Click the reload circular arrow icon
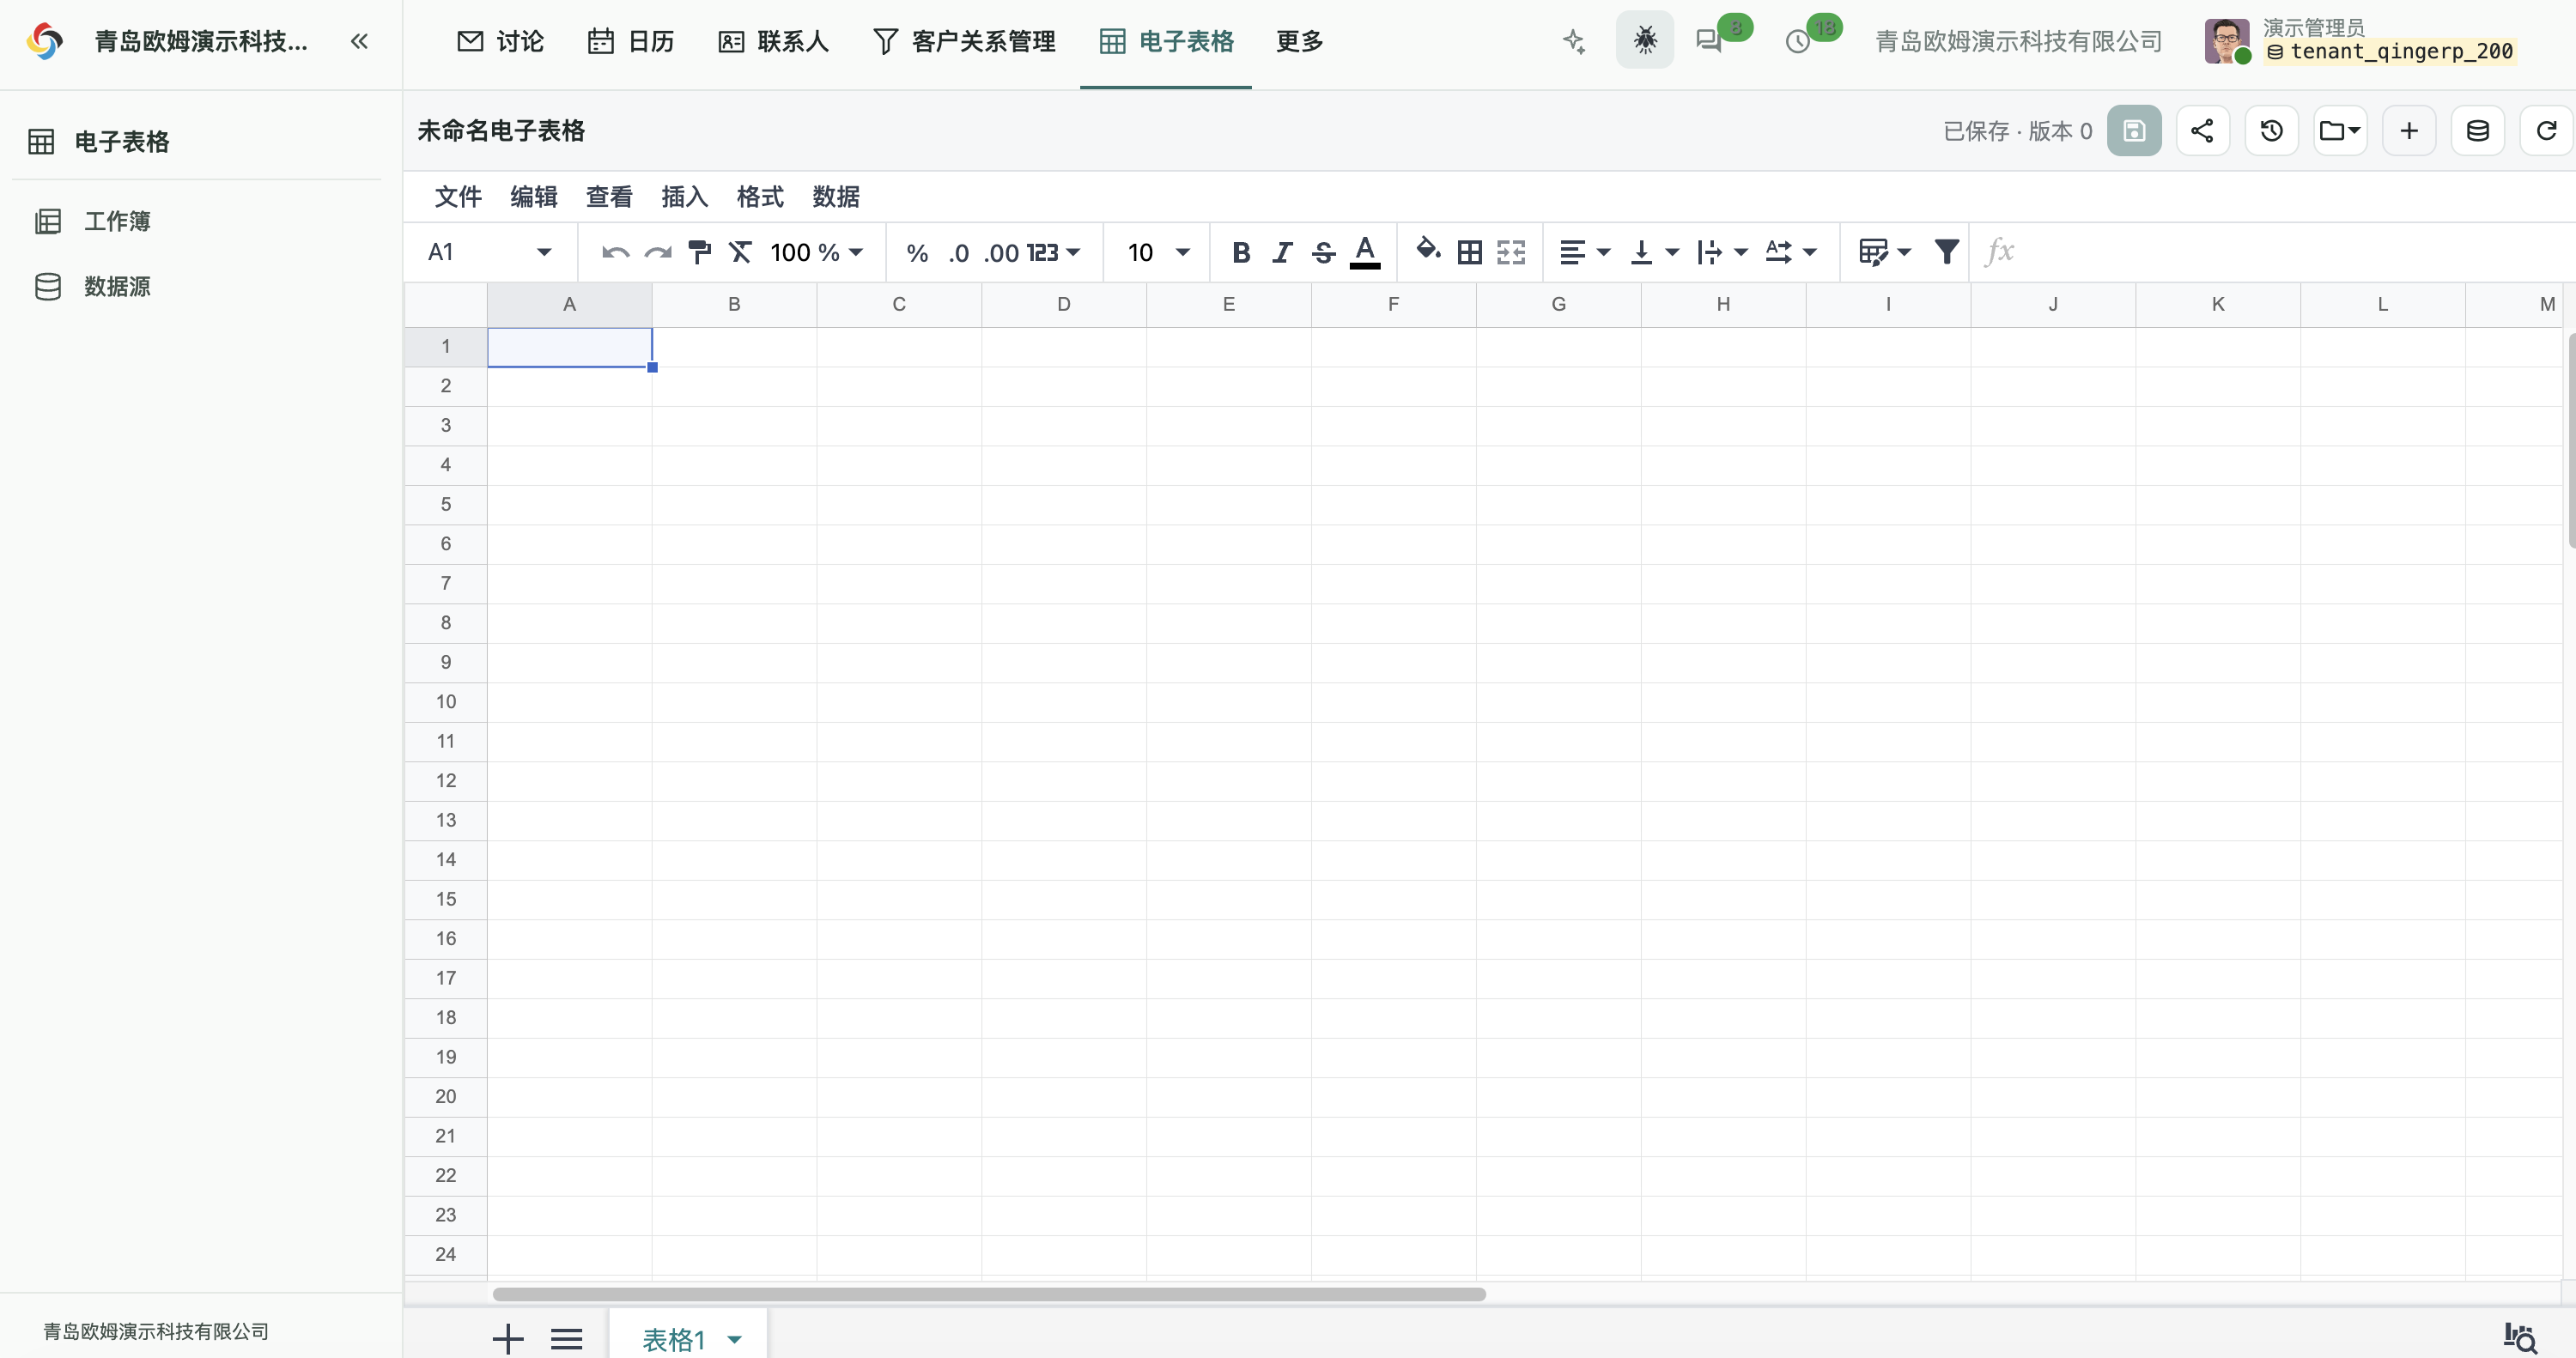Viewport: 2576px width, 1358px height. [2547, 130]
